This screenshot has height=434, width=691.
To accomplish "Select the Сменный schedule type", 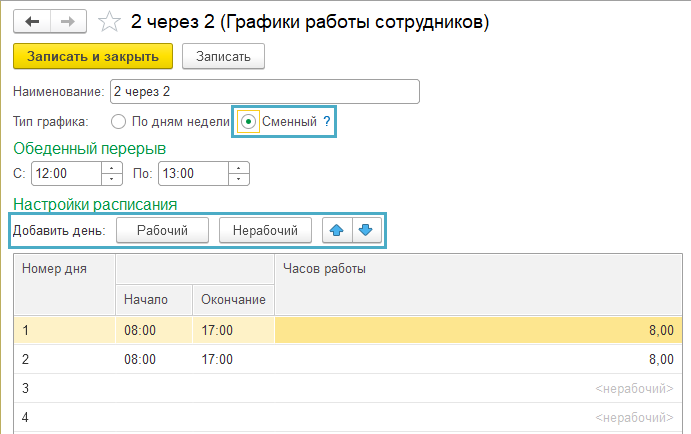I will [249, 121].
